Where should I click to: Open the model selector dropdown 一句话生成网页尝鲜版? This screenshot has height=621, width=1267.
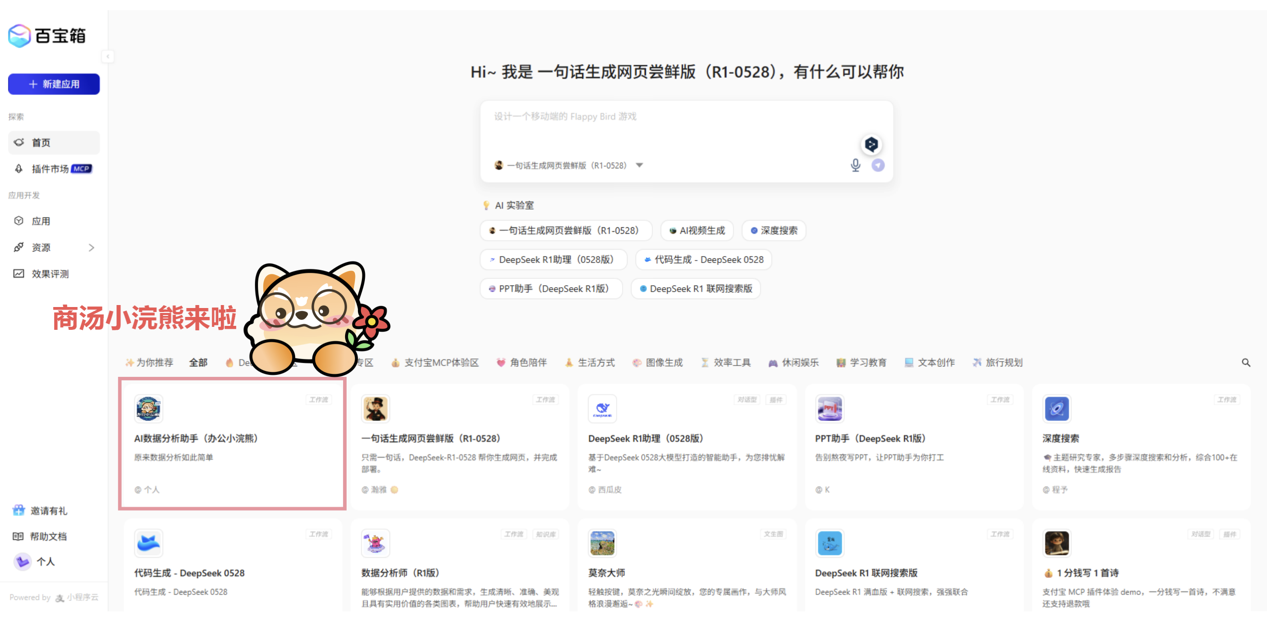568,165
